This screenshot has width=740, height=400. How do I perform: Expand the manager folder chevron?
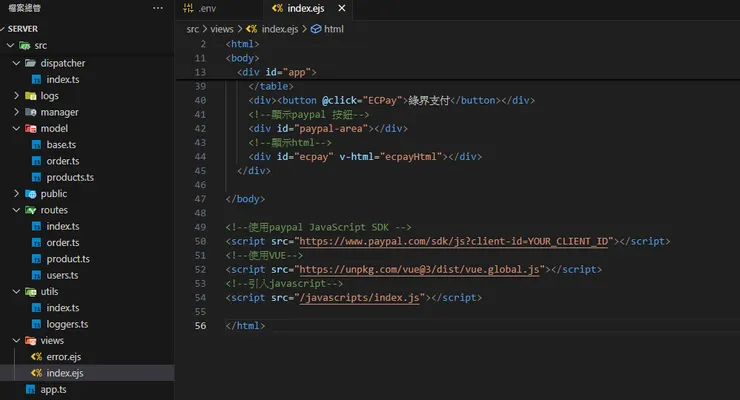click(16, 112)
